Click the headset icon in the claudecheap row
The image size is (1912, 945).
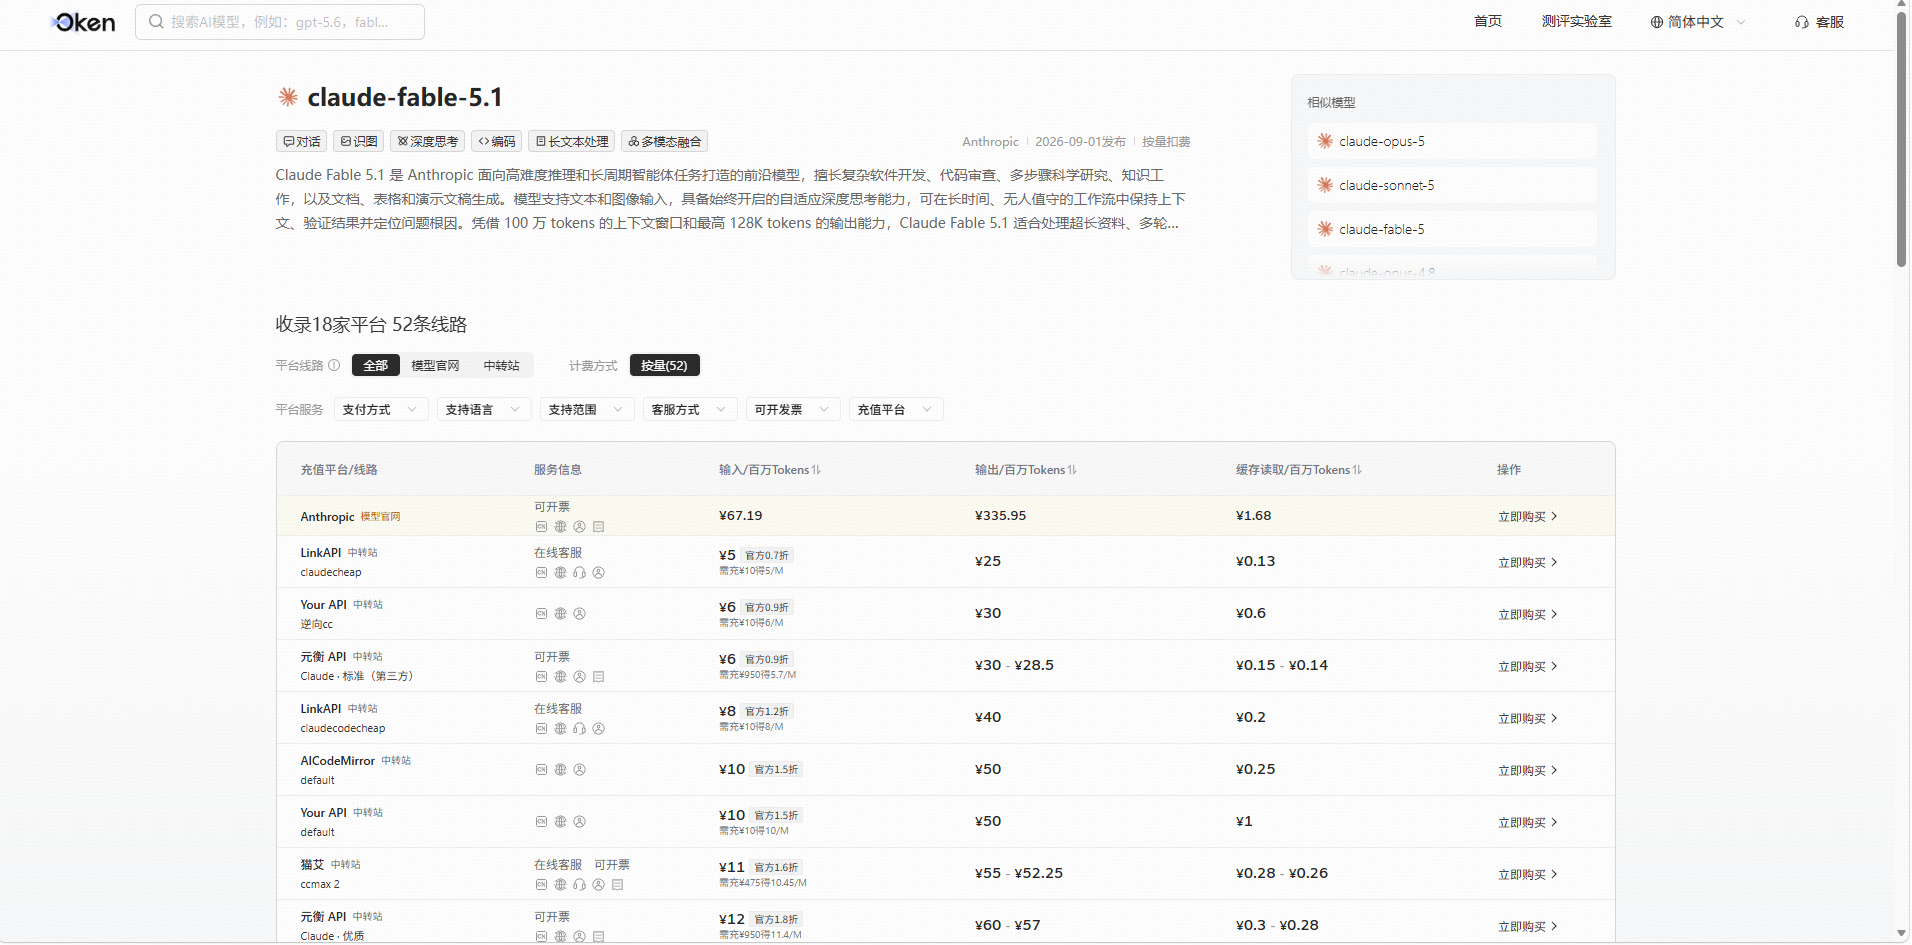[x=579, y=572]
